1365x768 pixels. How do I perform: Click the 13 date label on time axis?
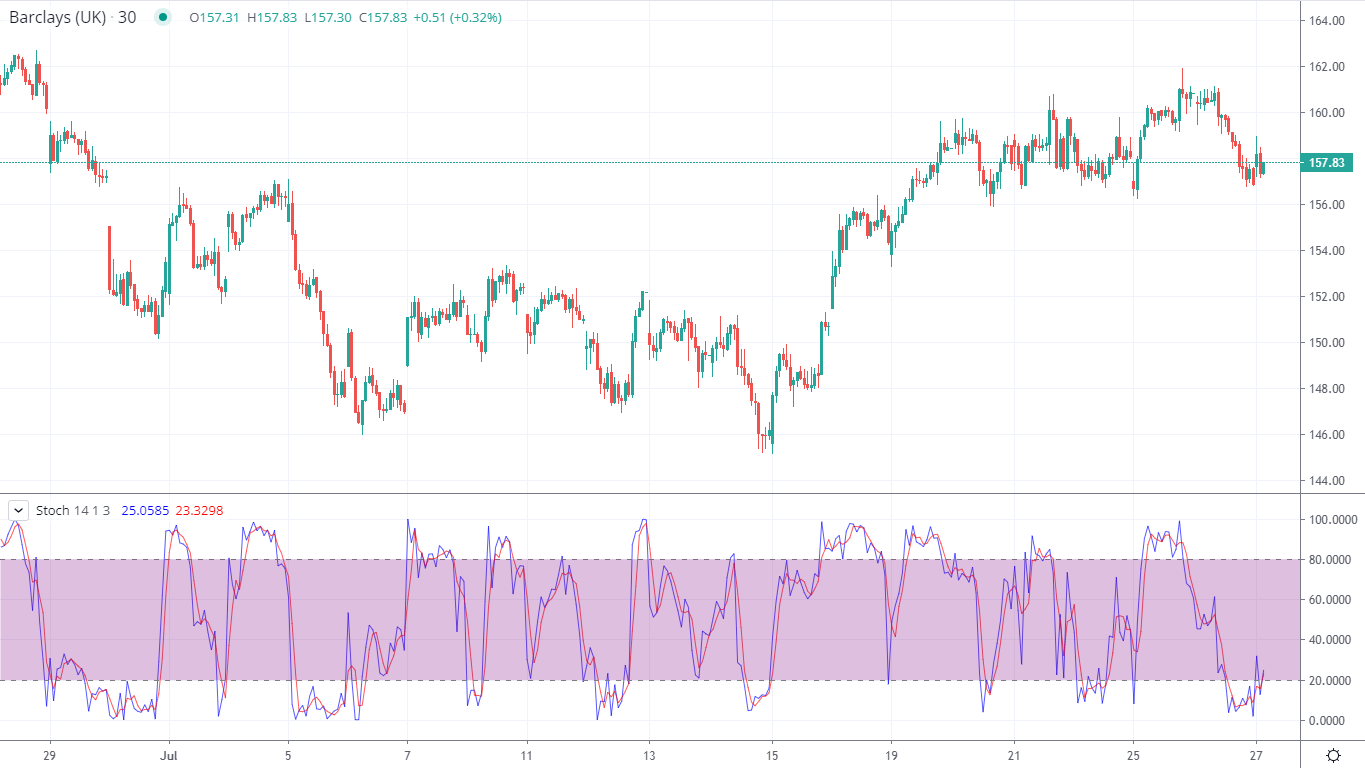tap(649, 756)
